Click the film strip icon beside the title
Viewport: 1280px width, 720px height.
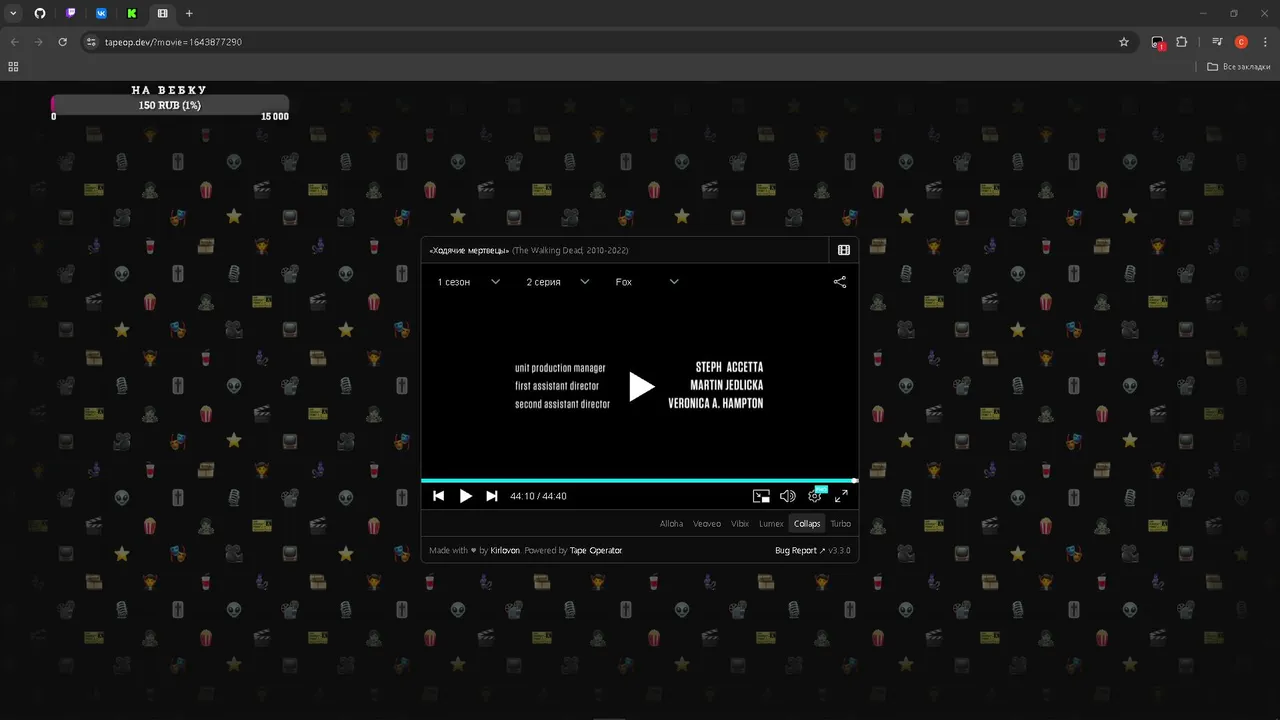point(844,250)
